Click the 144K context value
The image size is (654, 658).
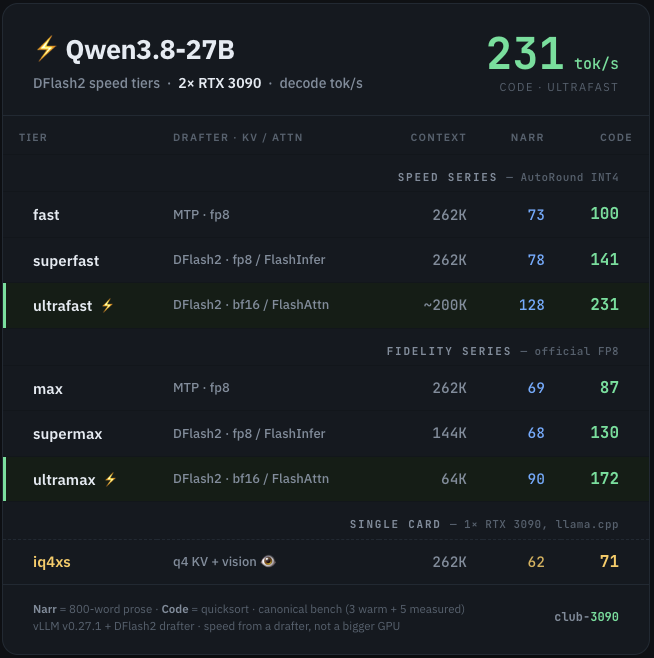(449, 433)
